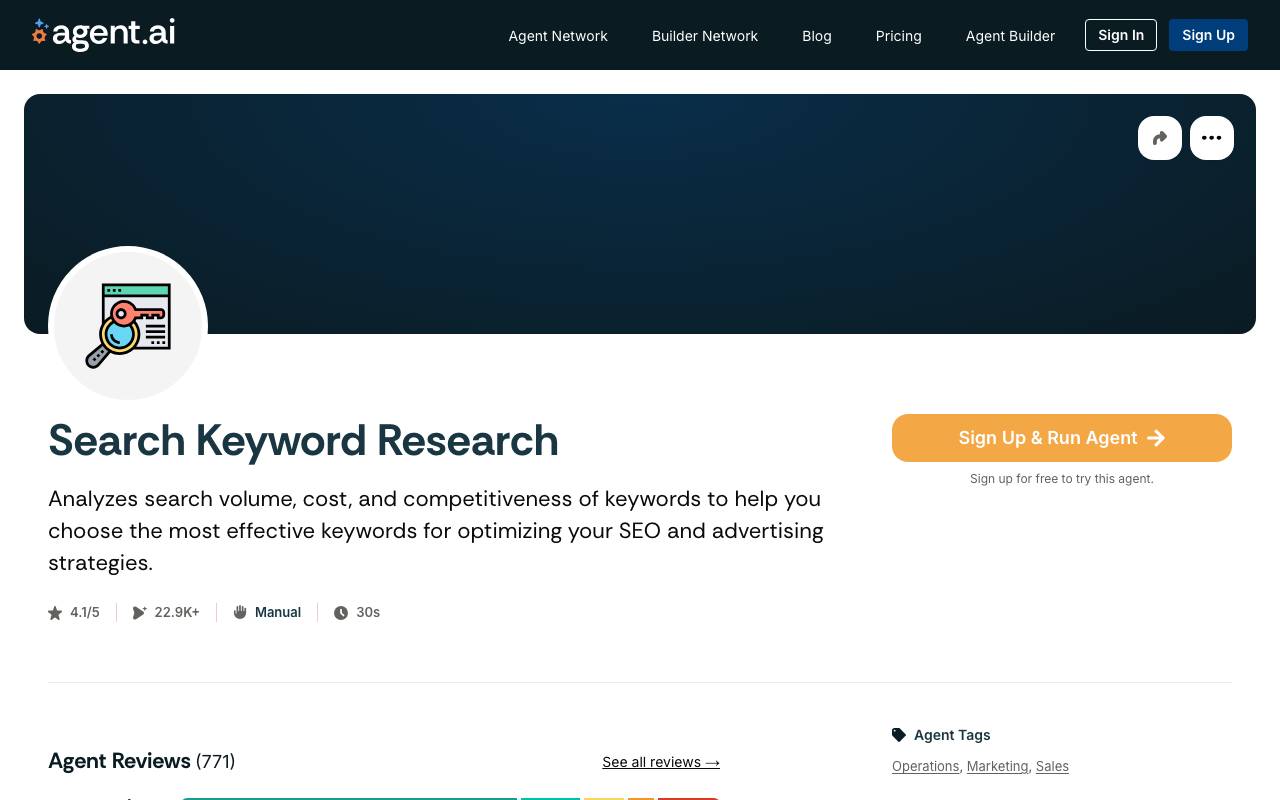Click the Sign Up & Run Agent button
1280x800 pixels.
(x=1062, y=438)
